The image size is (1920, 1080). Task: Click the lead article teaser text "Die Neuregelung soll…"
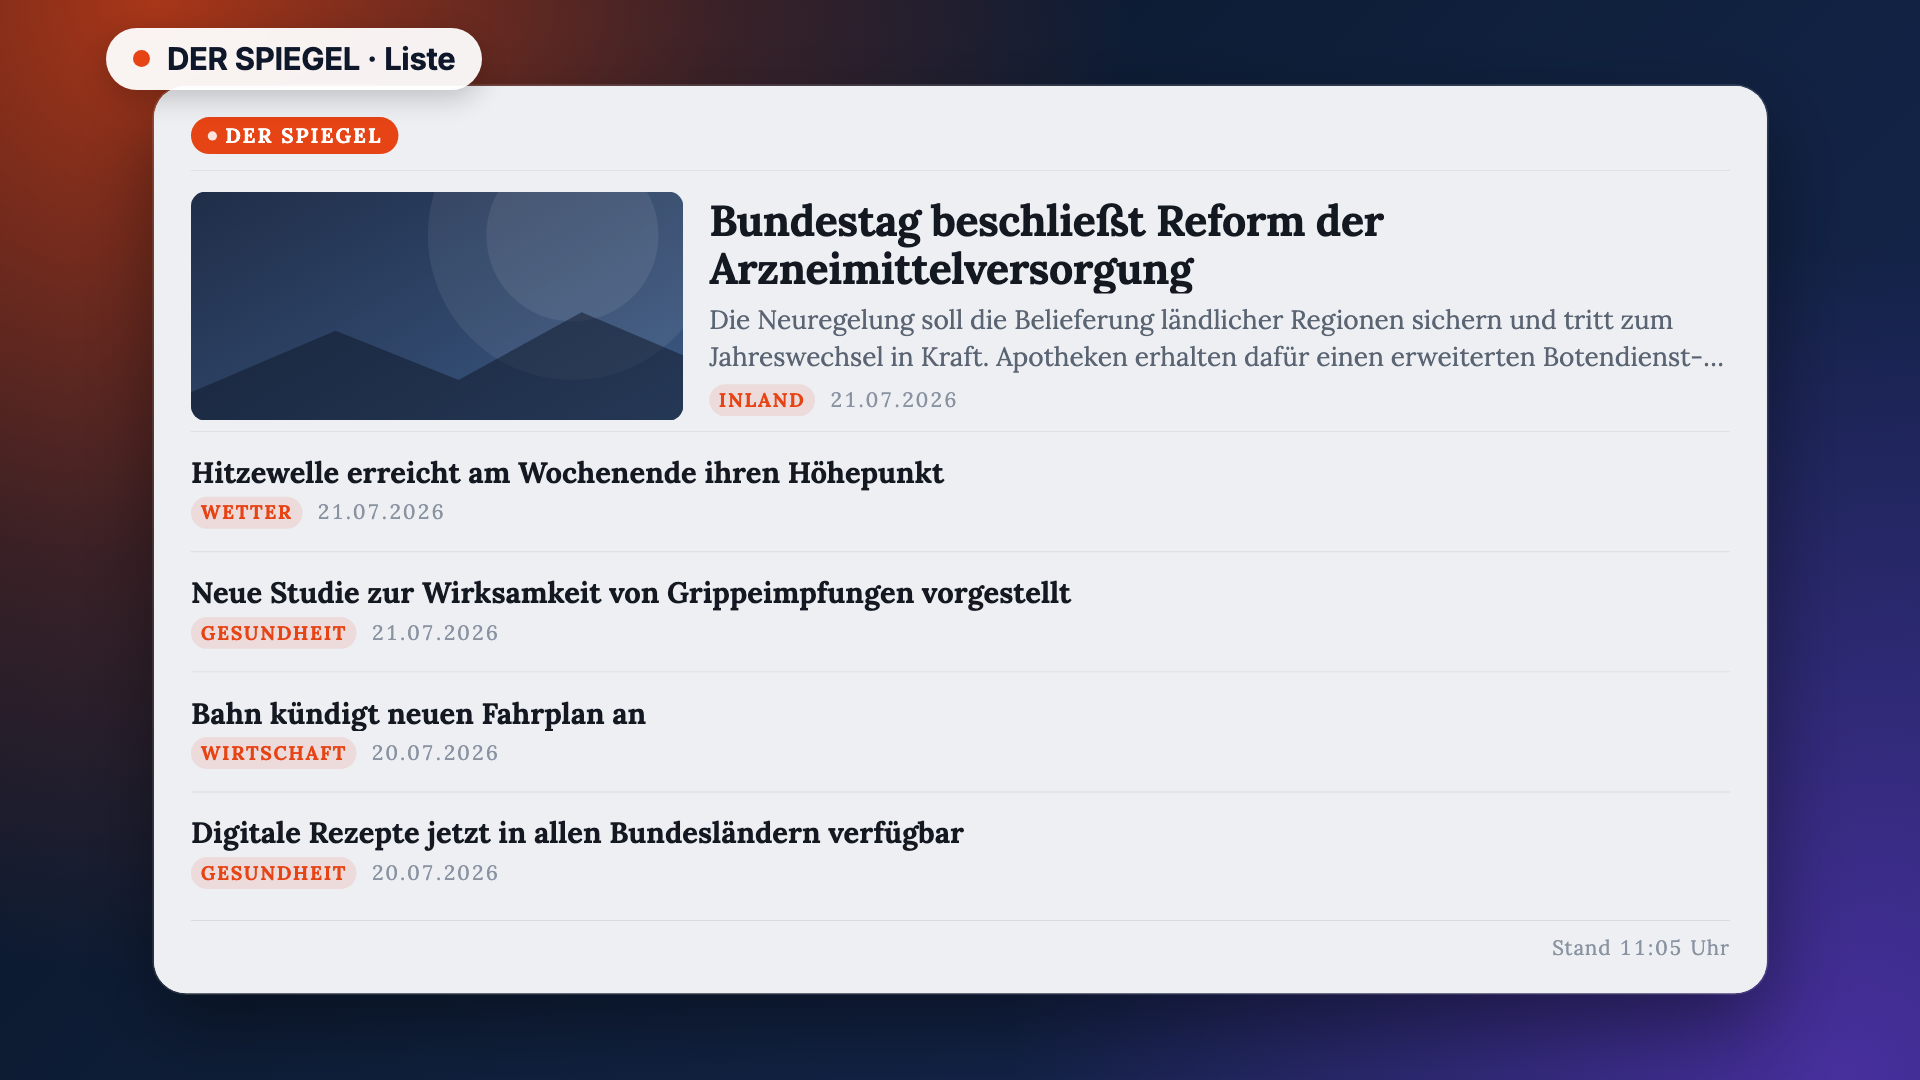click(1217, 338)
